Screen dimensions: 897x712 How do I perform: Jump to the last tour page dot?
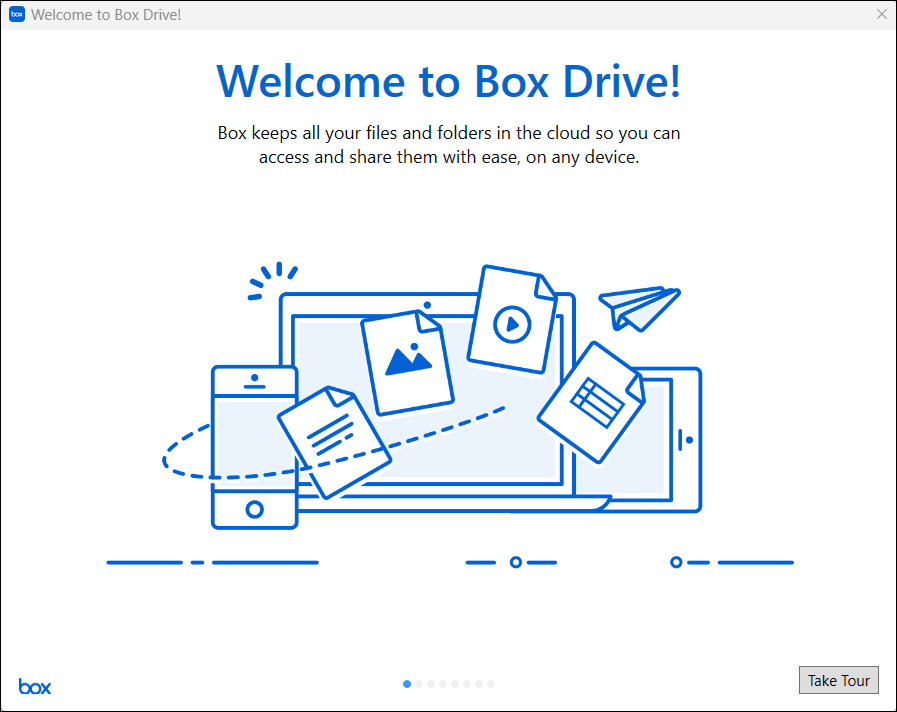click(x=491, y=684)
